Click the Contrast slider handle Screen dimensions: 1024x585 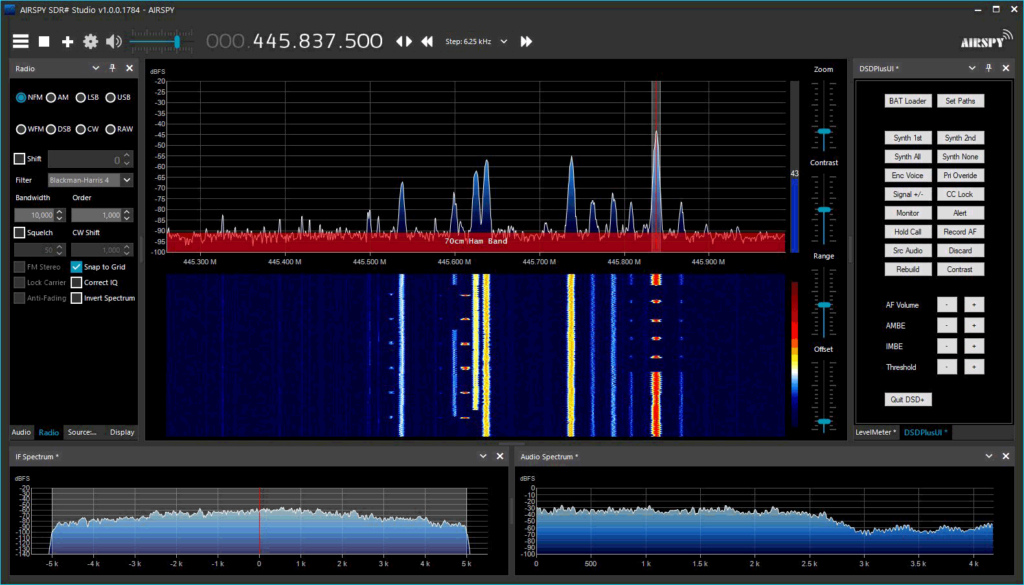point(824,210)
